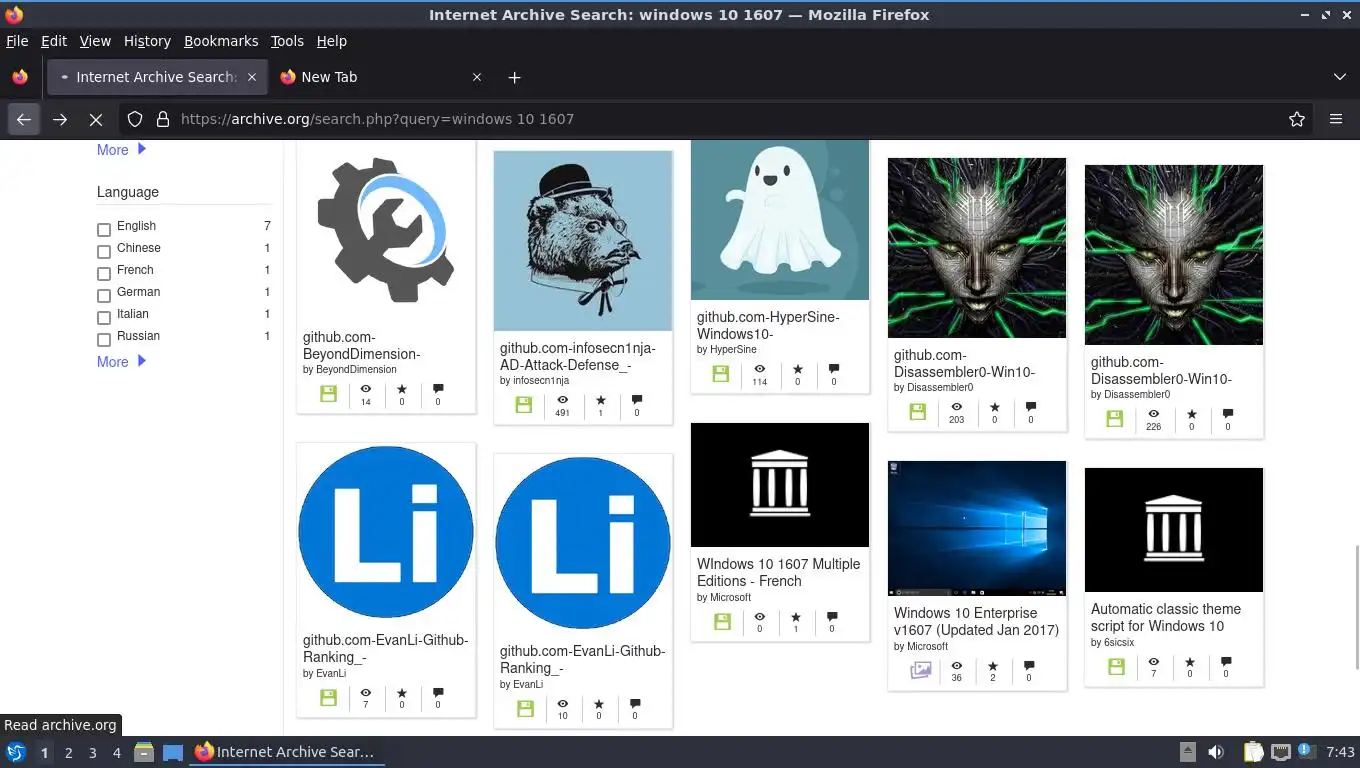Open github.com-infosecn1nja-AD-Attack-Defense title link
Image resolution: width=1360 pixels, height=768 pixels.
578,357
